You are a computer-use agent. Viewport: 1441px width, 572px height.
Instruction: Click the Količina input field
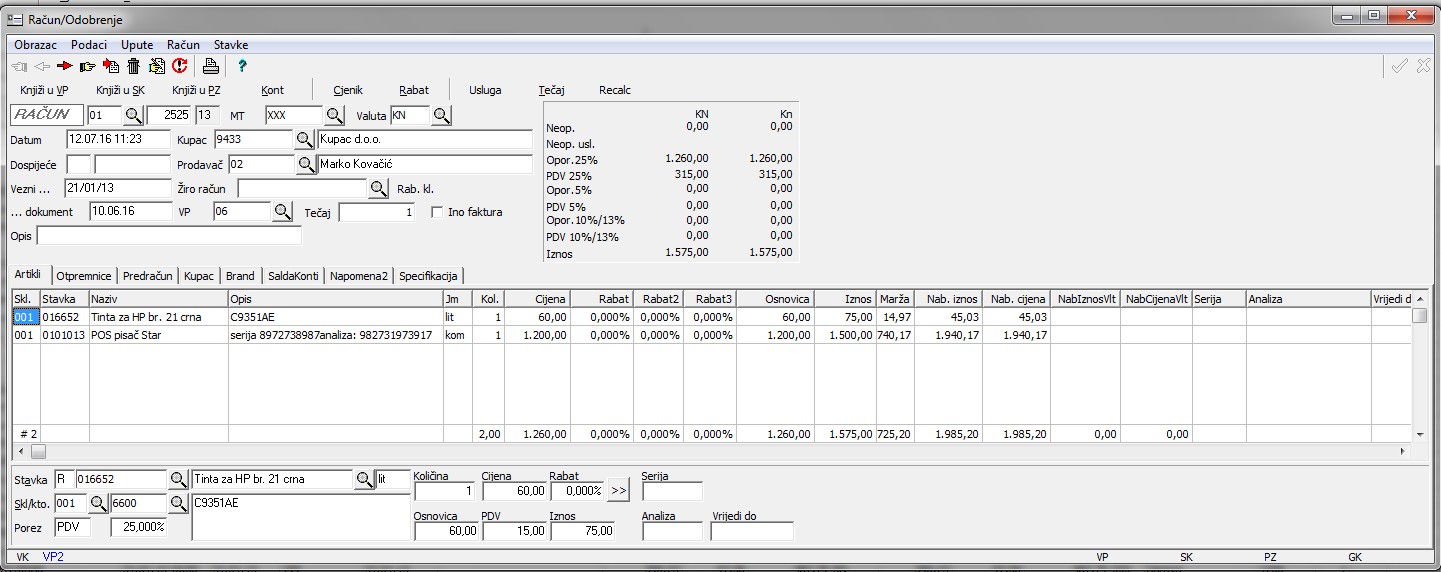pos(444,491)
